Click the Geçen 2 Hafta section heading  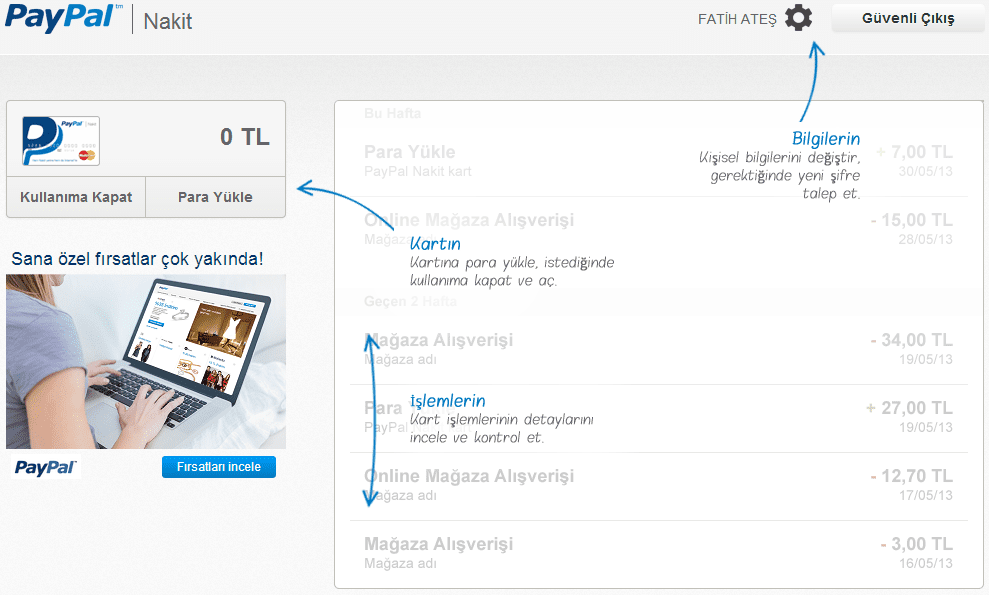(410, 302)
